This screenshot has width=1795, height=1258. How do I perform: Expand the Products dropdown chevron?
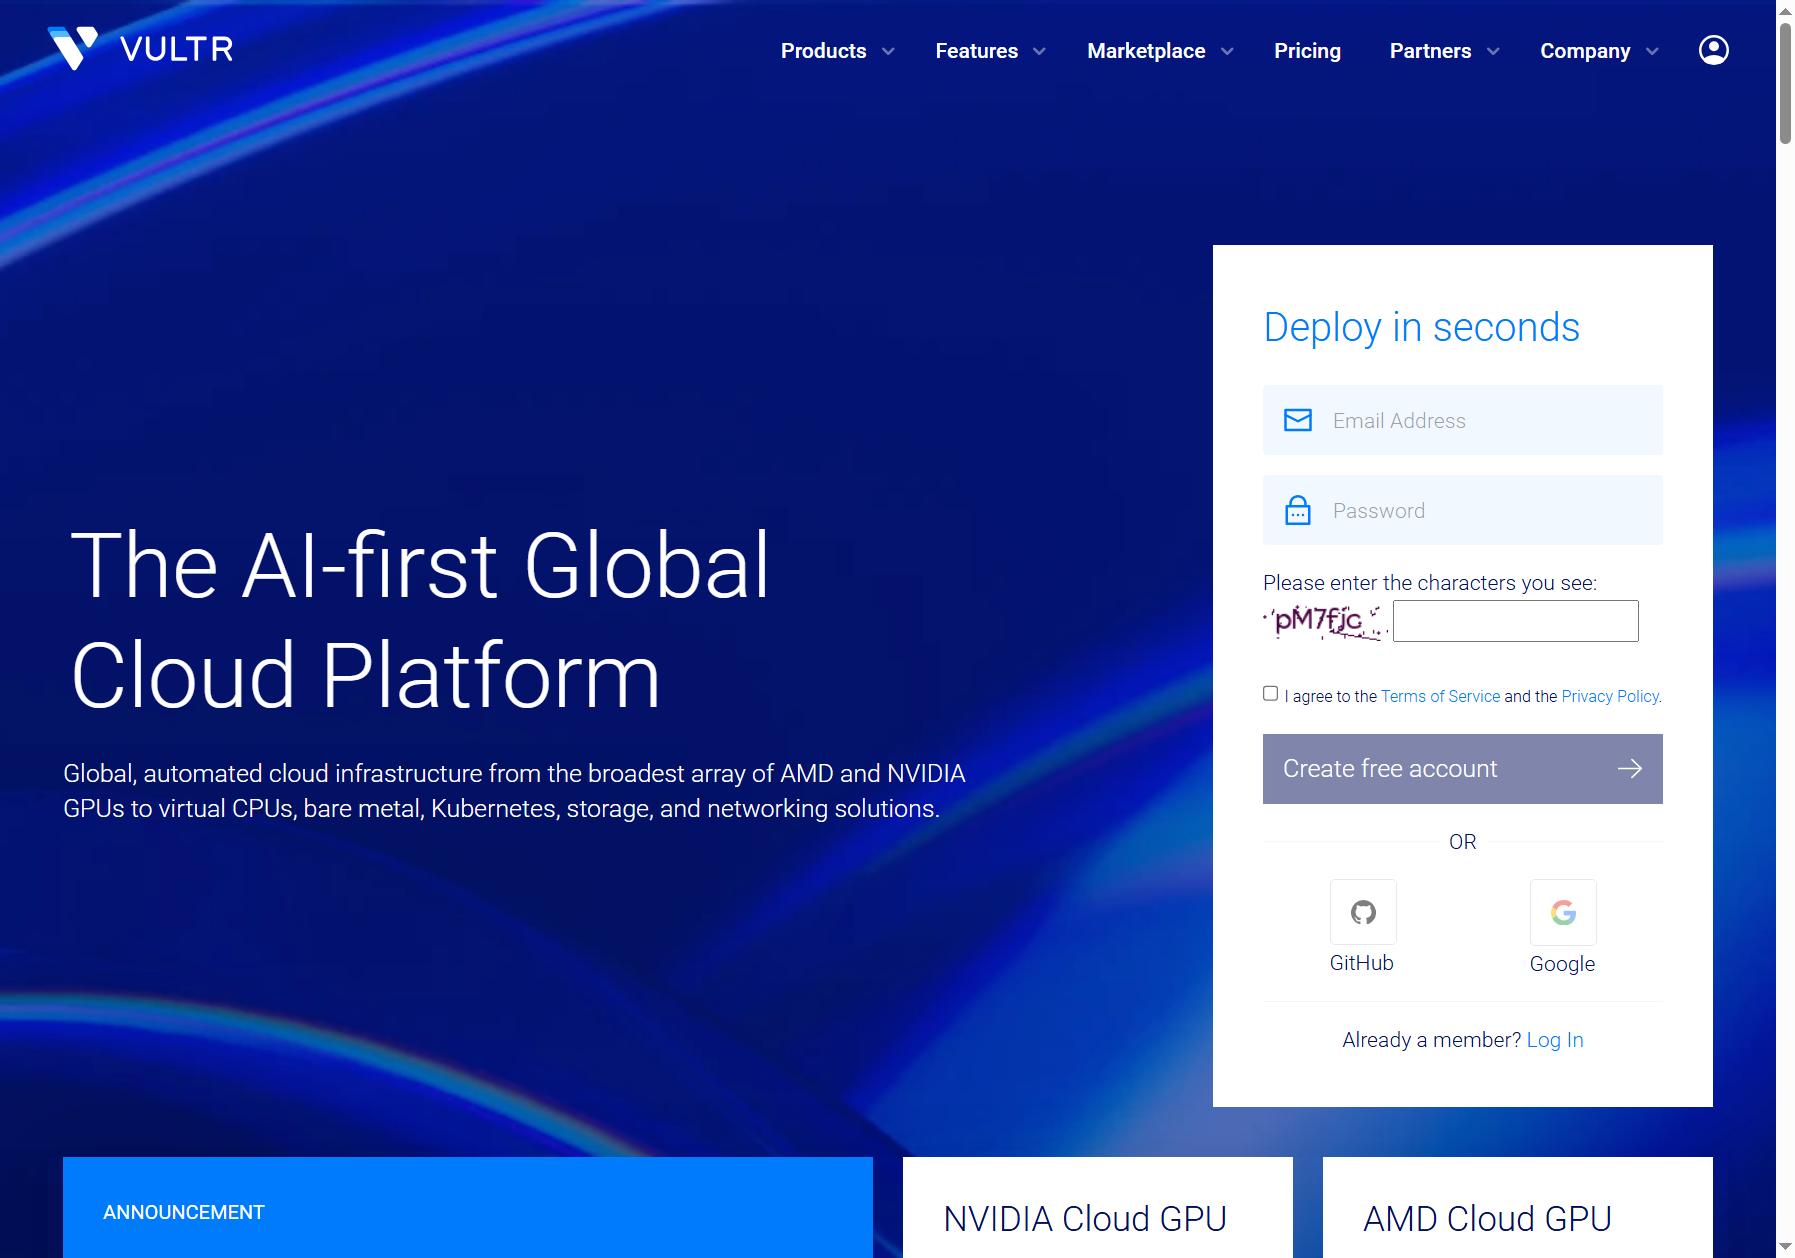(888, 51)
